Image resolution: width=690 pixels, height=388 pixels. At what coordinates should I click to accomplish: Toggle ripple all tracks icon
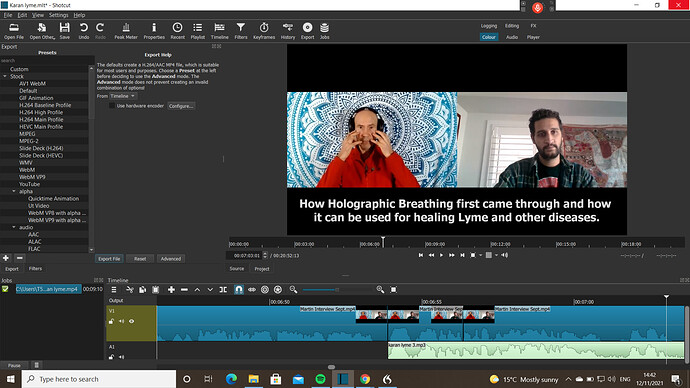pyautogui.click(x=278, y=289)
